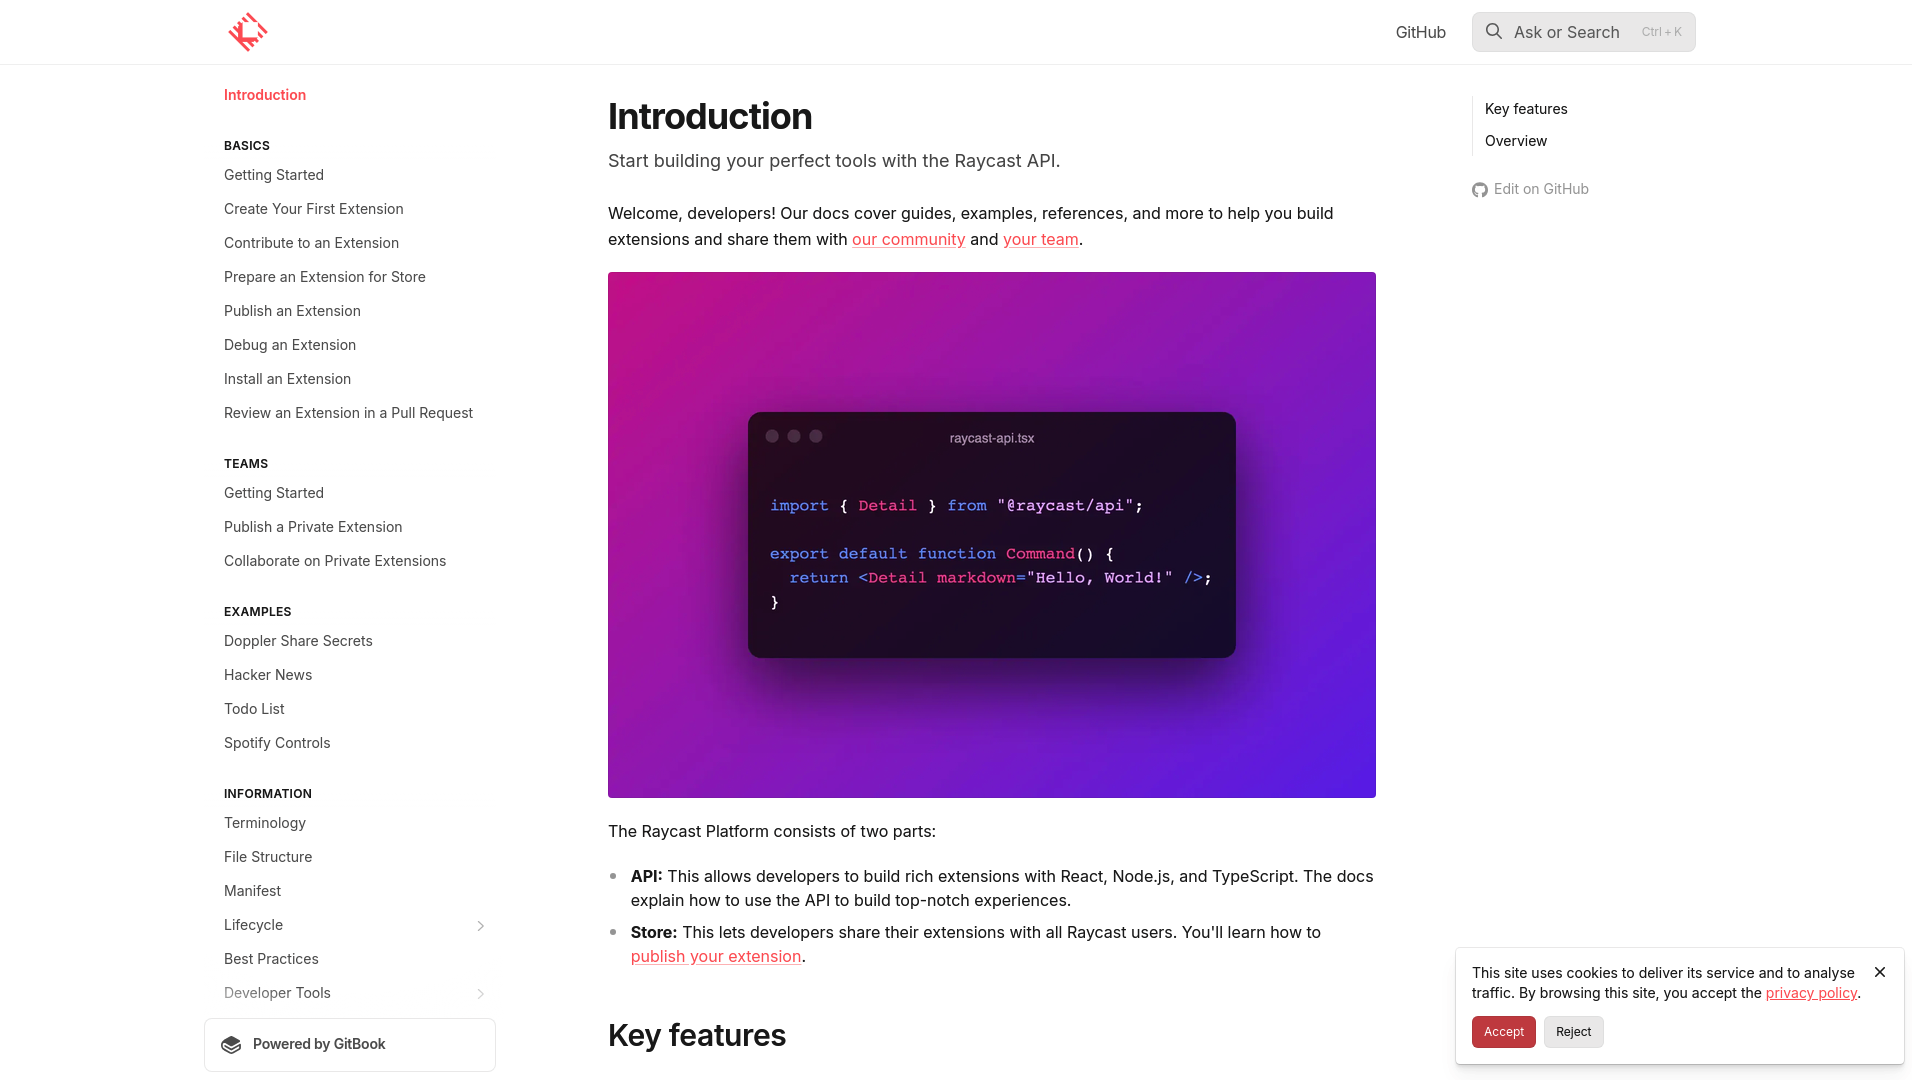Image resolution: width=1920 pixels, height=1080 pixels.
Task: Click the search/Ask icon in search bar
Action: [1493, 30]
